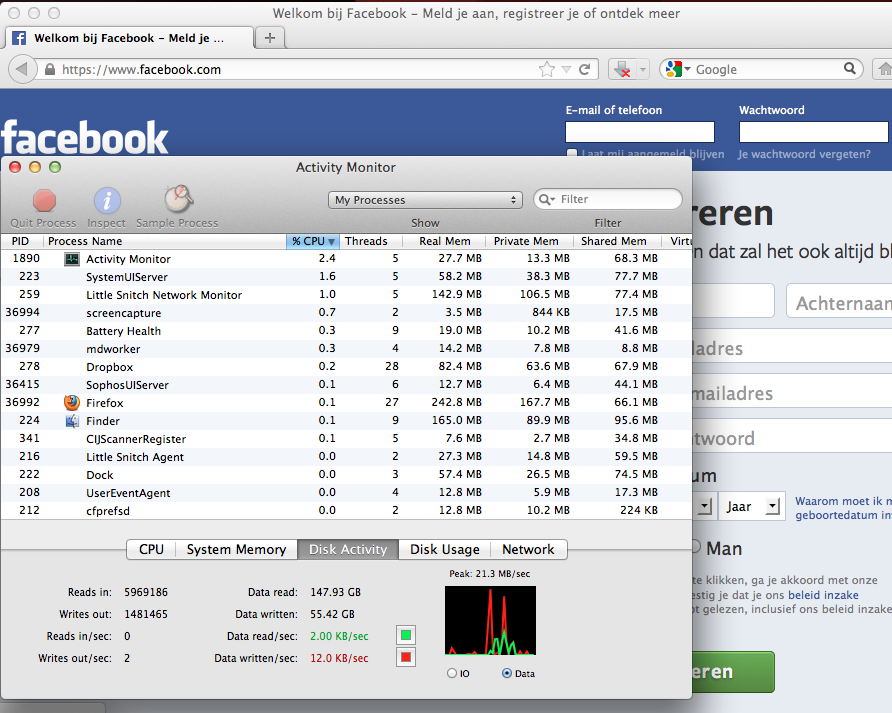Sort by Process Name column header

click(164, 241)
